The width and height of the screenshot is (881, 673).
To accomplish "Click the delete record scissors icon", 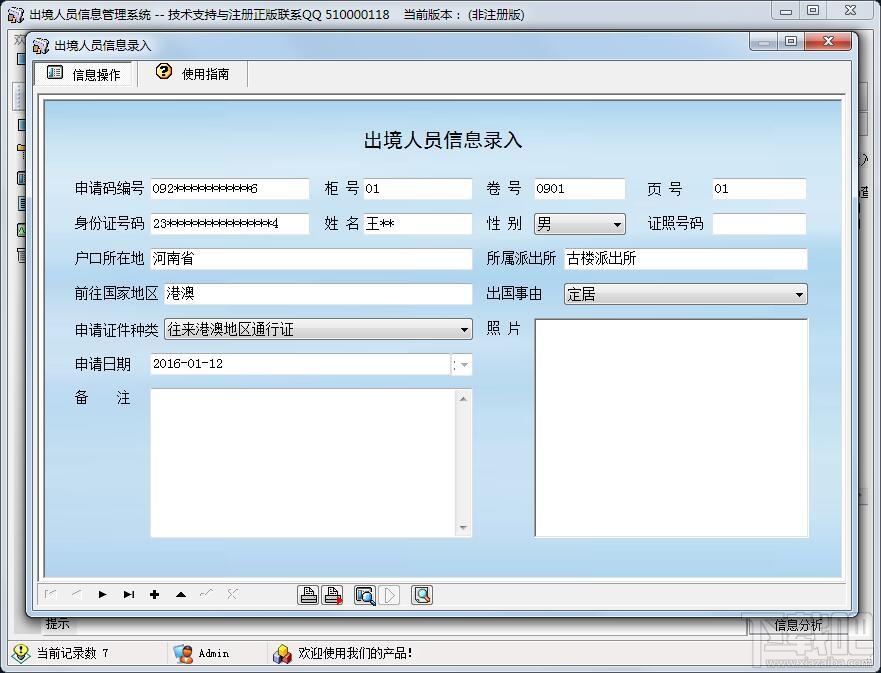I will pyautogui.click(x=231, y=594).
